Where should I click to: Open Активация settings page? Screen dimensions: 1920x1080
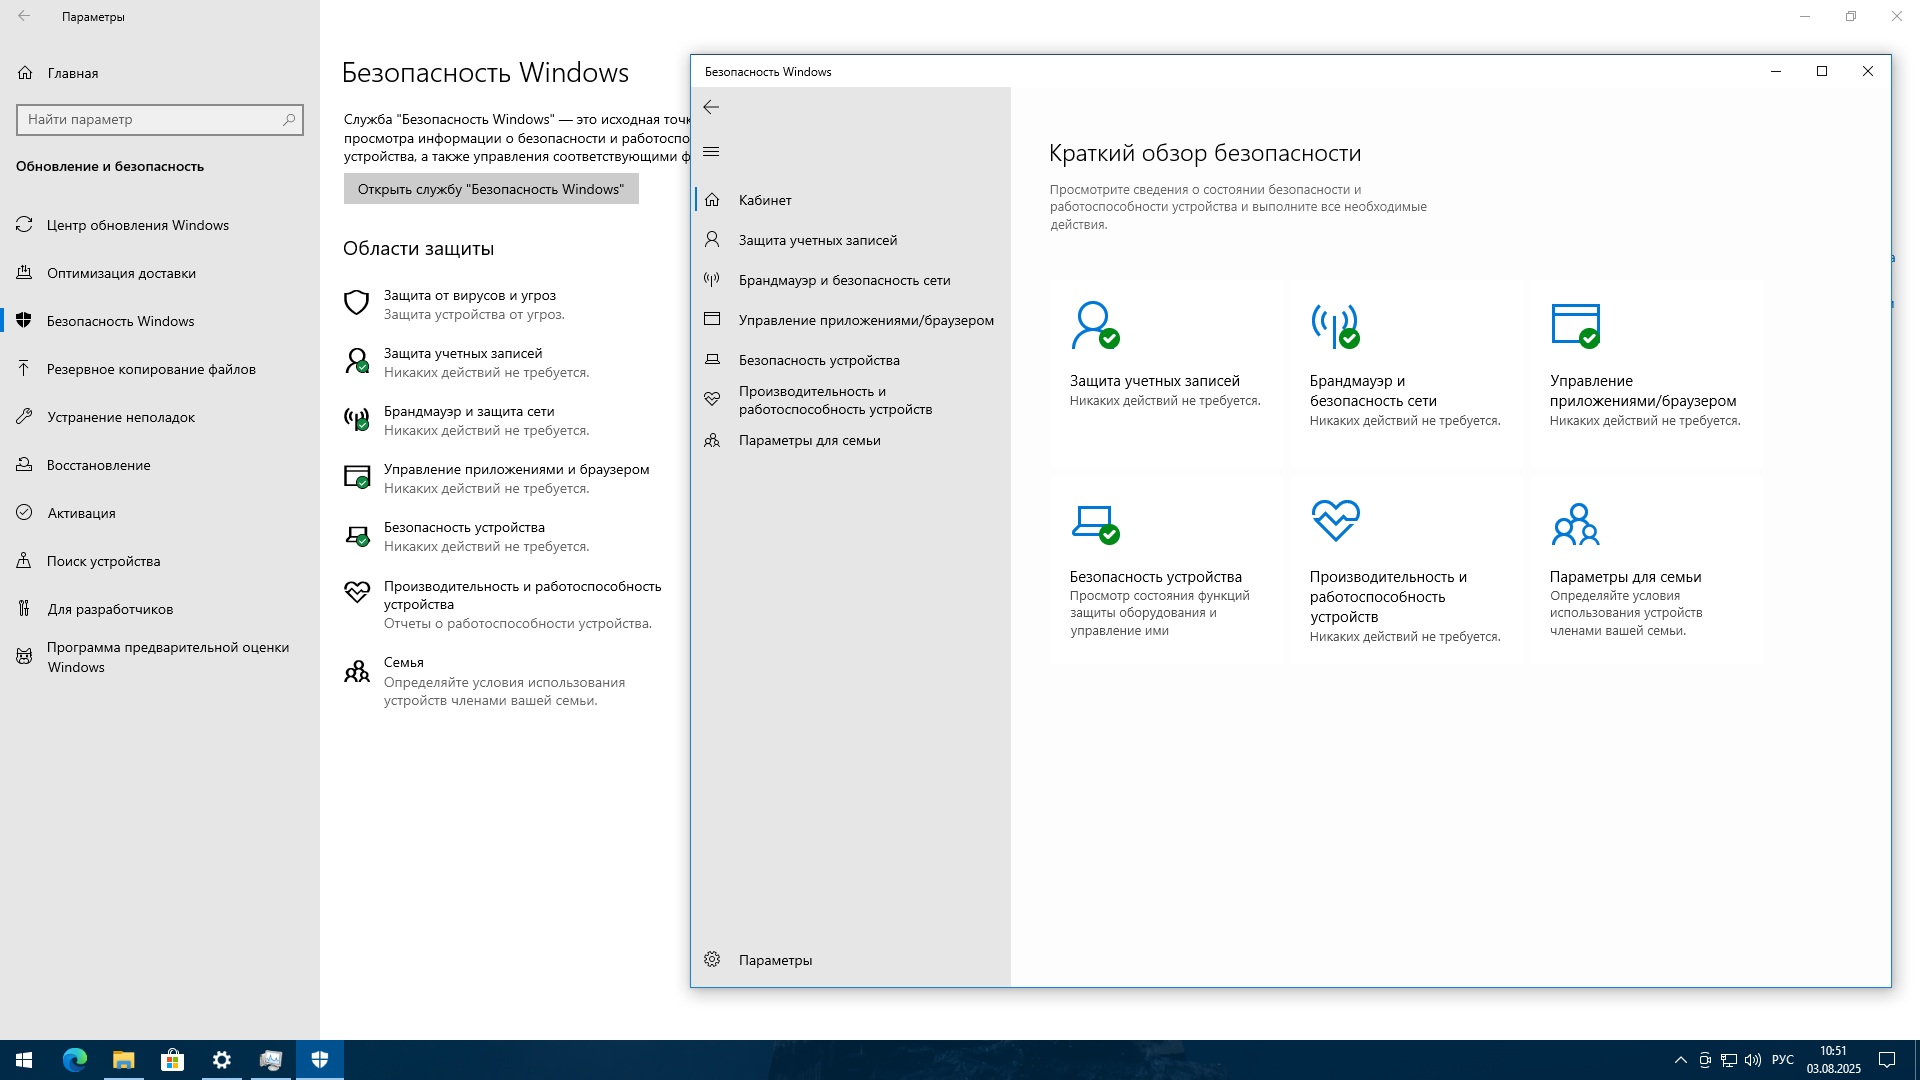coord(160,513)
